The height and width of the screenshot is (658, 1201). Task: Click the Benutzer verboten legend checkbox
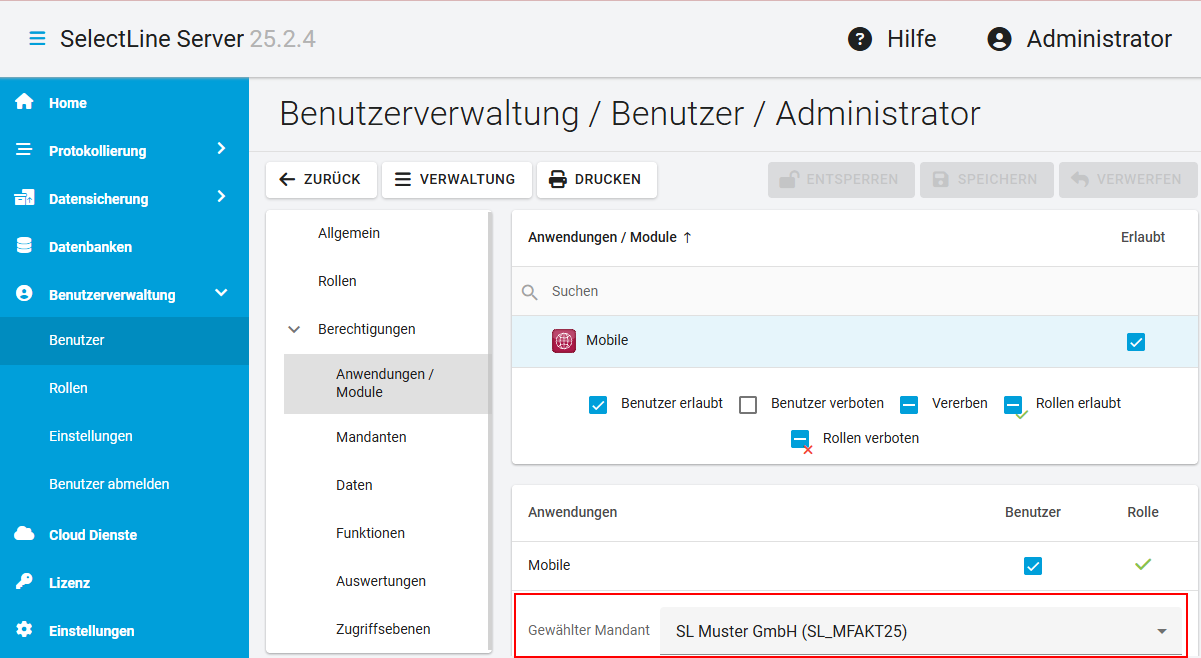click(748, 405)
